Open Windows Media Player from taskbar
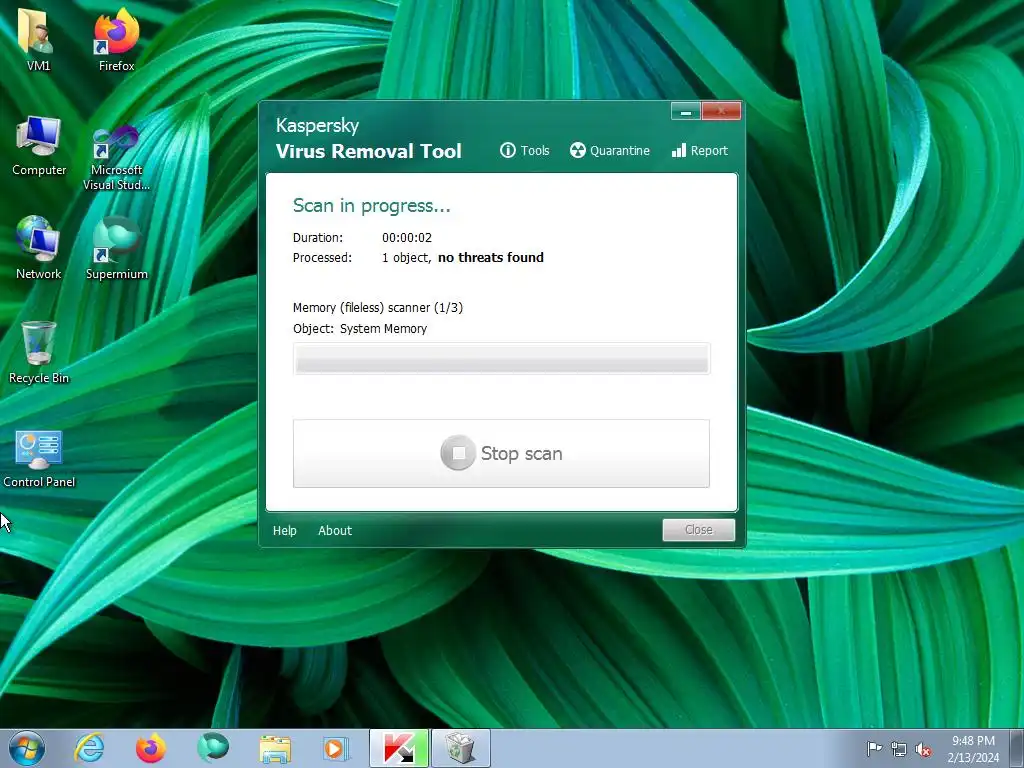 [336, 748]
